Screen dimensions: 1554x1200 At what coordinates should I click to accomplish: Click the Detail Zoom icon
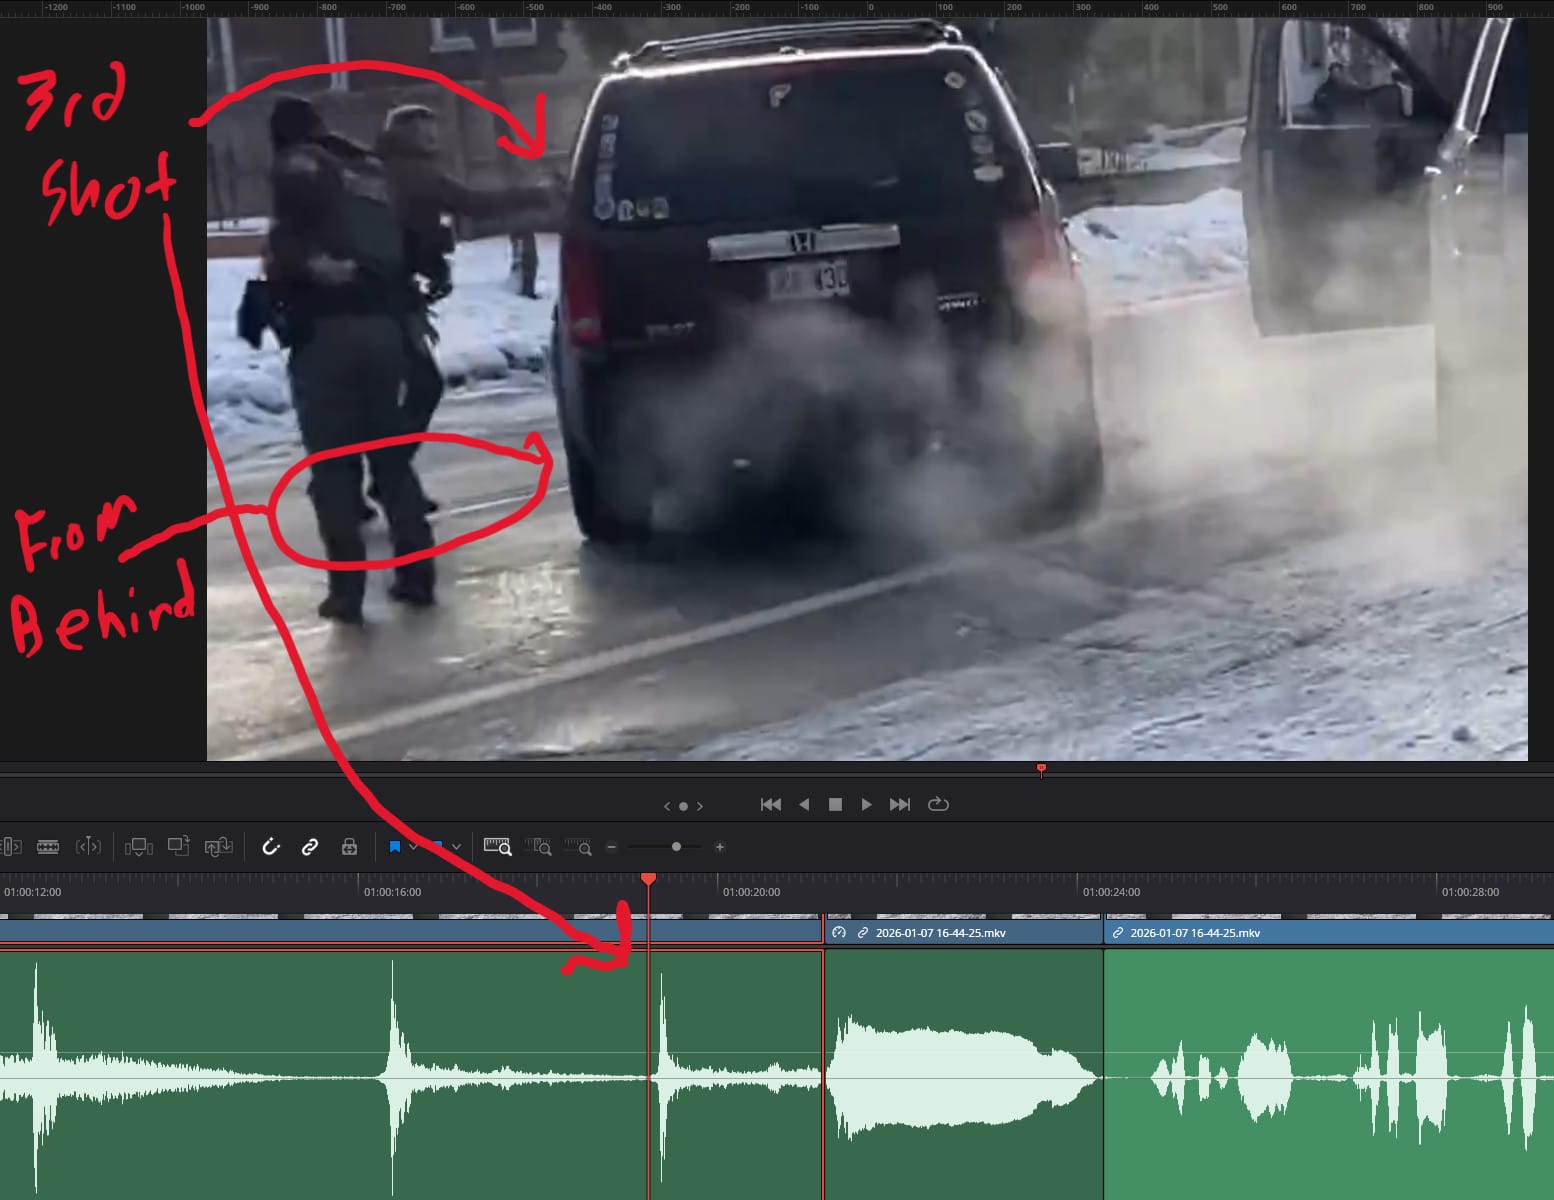[x=538, y=847]
